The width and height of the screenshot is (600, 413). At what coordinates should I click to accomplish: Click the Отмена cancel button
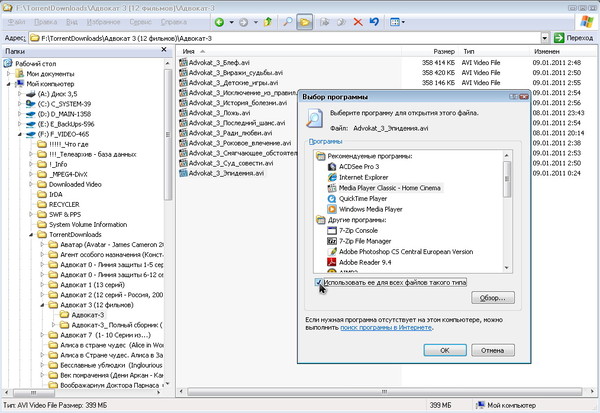tap(492, 350)
